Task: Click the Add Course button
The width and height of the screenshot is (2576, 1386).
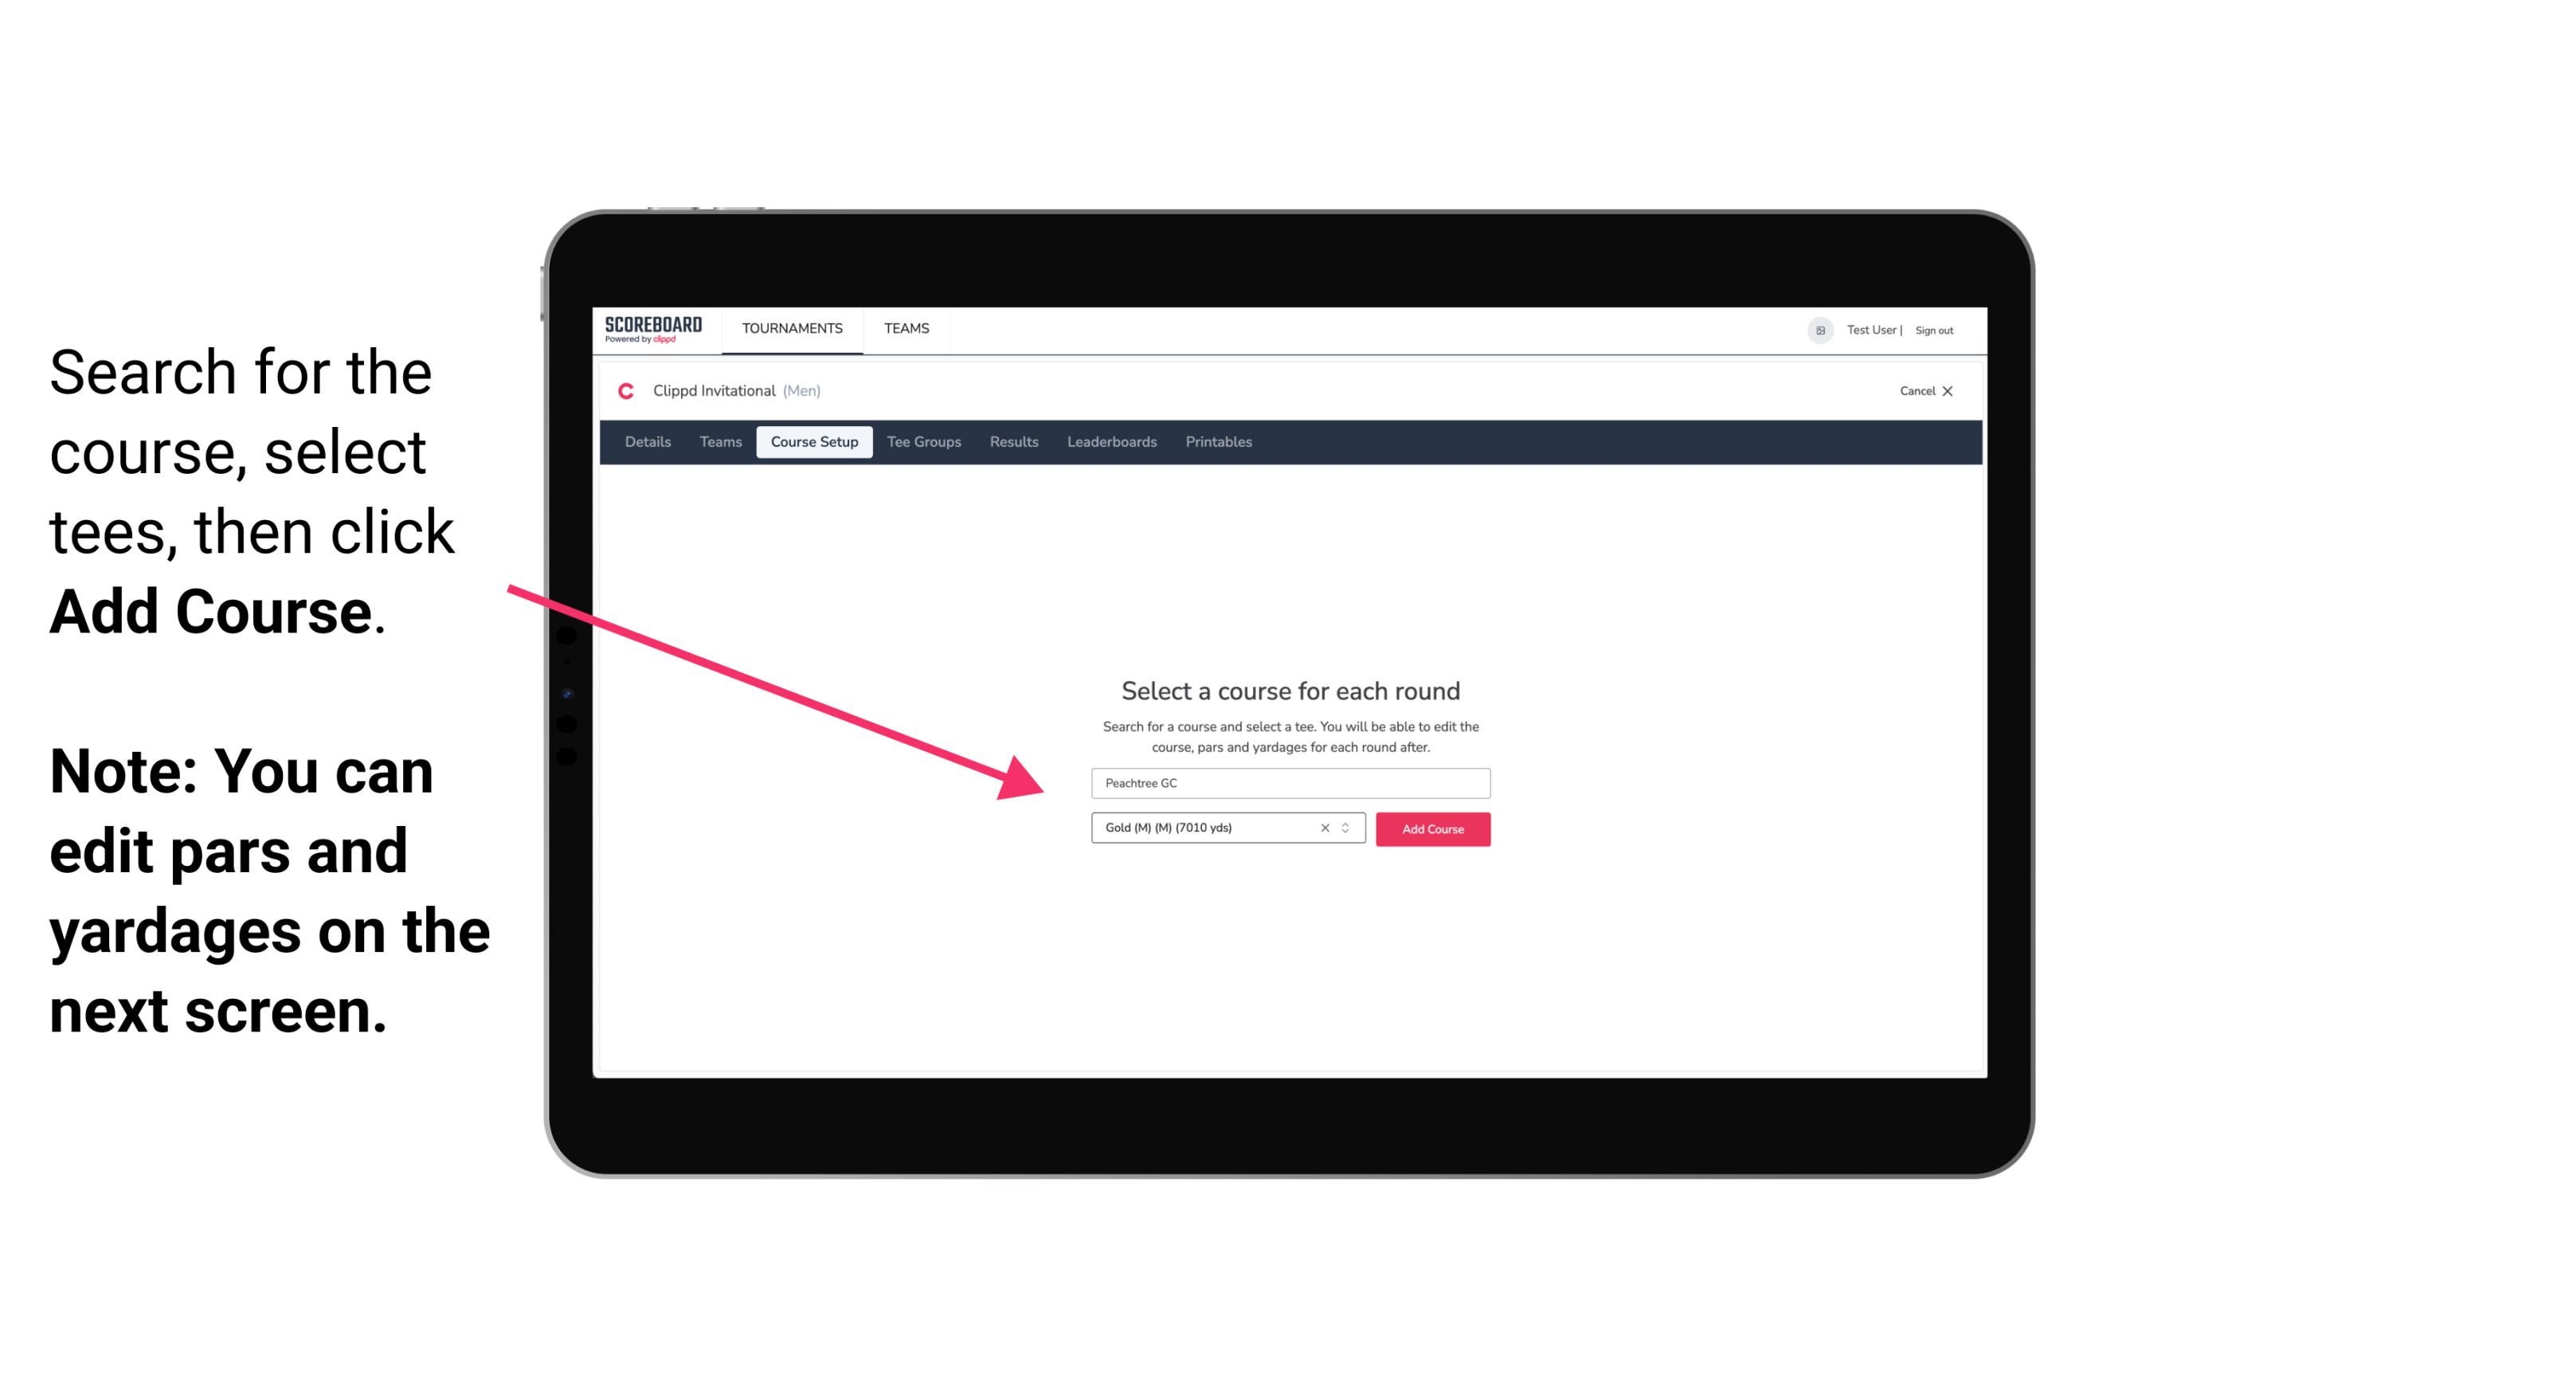Action: point(1431,829)
